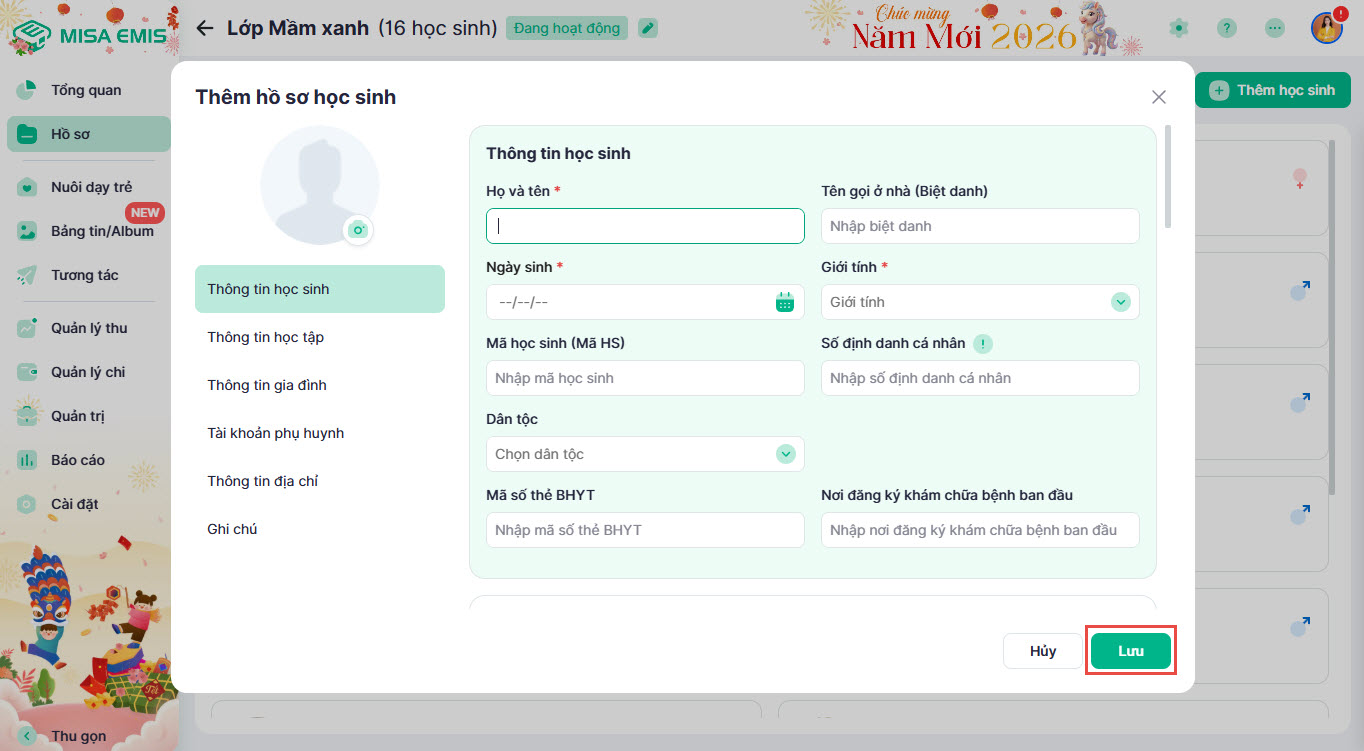Screen dimensions: 1364x751
Task: Click the Thu gọn collapse sidebar arrow
Action: pyautogui.click(x=27, y=736)
